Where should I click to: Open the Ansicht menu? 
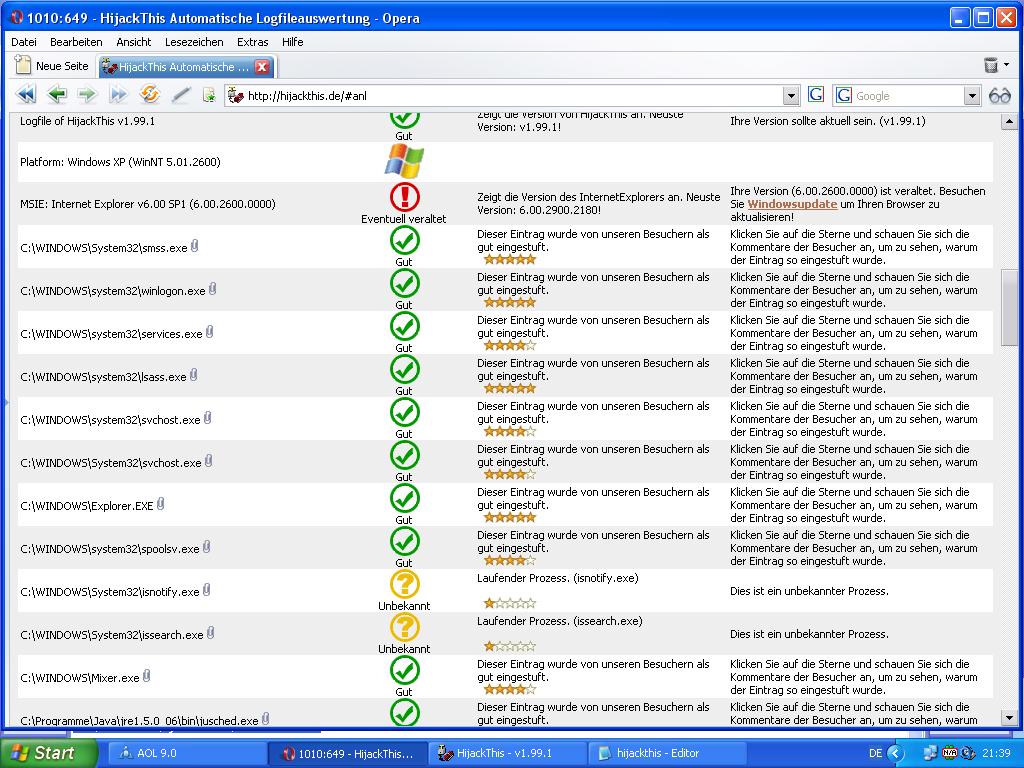click(134, 42)
